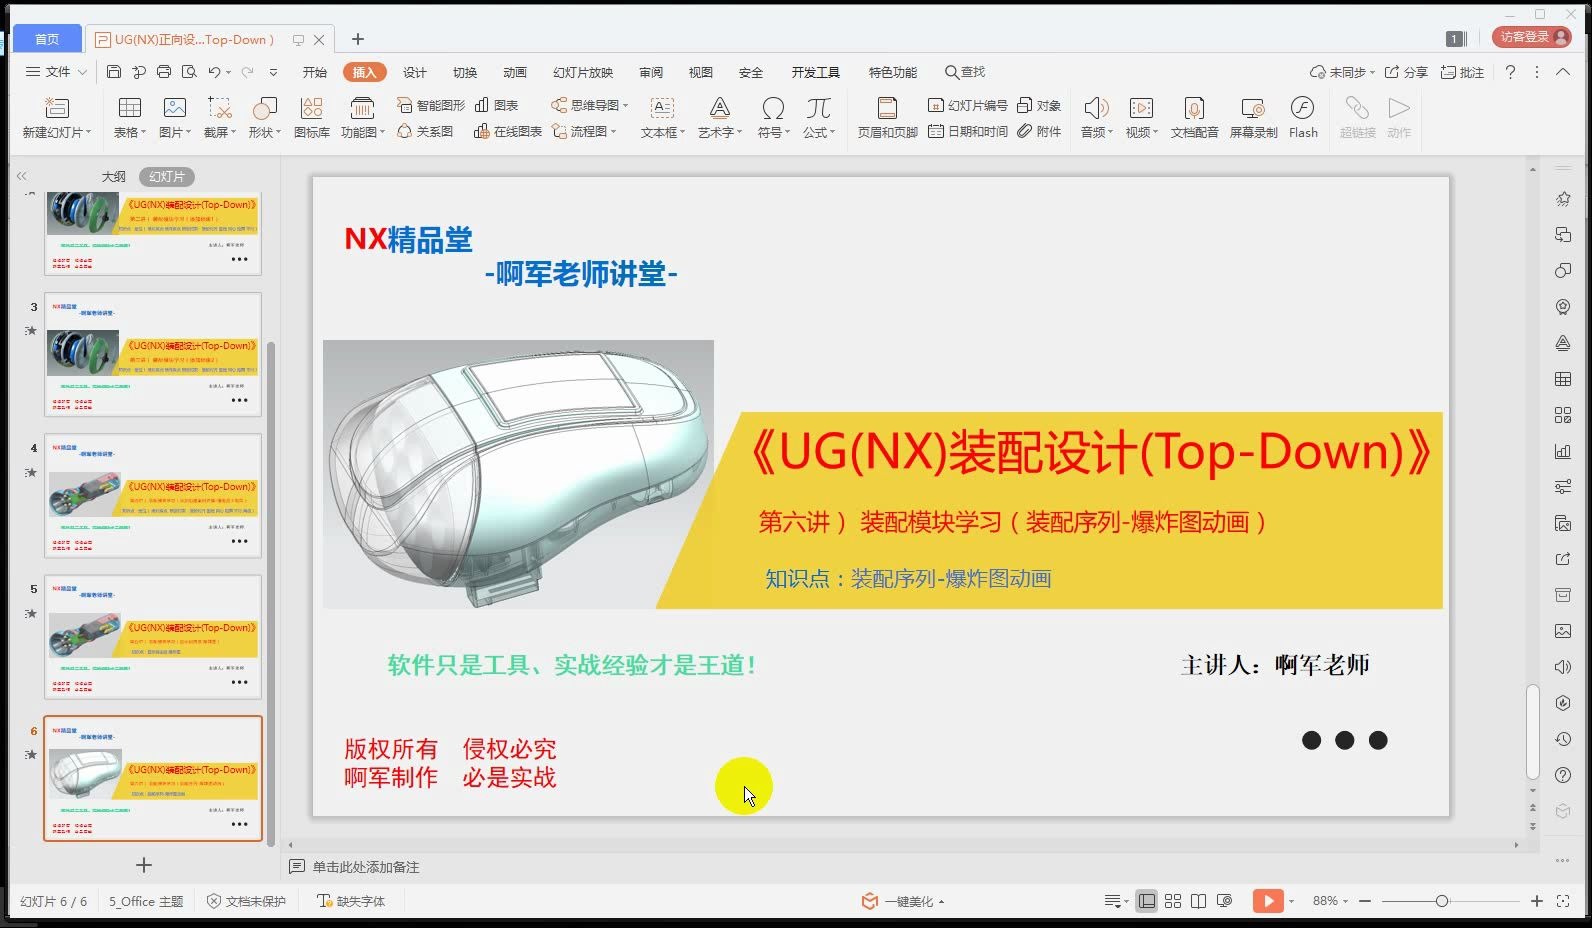Insert an 附件 attachment
The width and height of the screenshot is (1592, 928).
pyautogui.click(x=1039, y=131)
